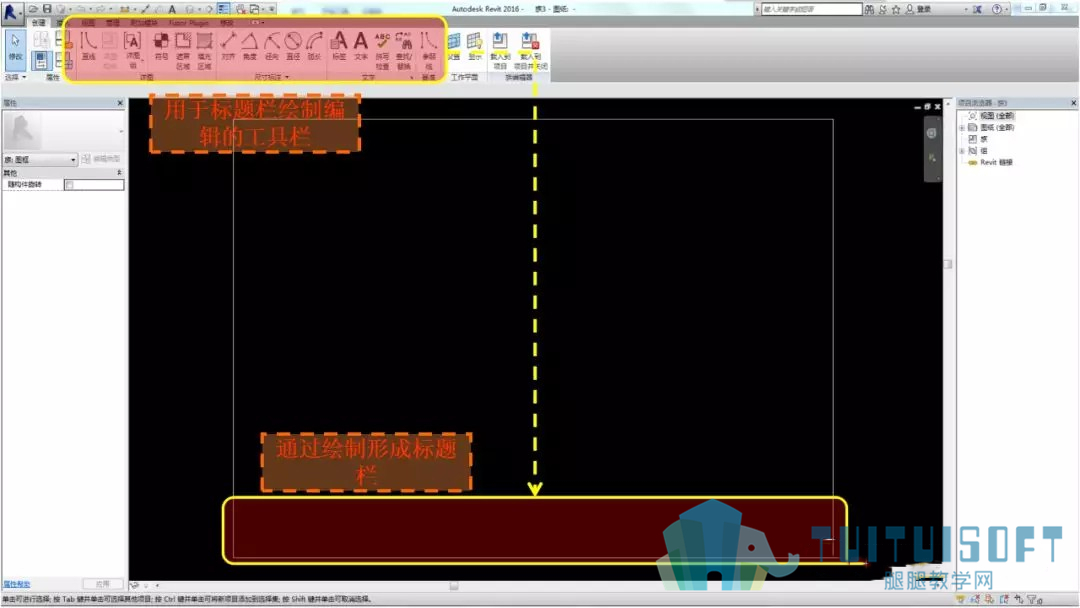Open the 属性帮助 link in properties panel
This screenshot has width=1080, height=608.
[16, 584]
